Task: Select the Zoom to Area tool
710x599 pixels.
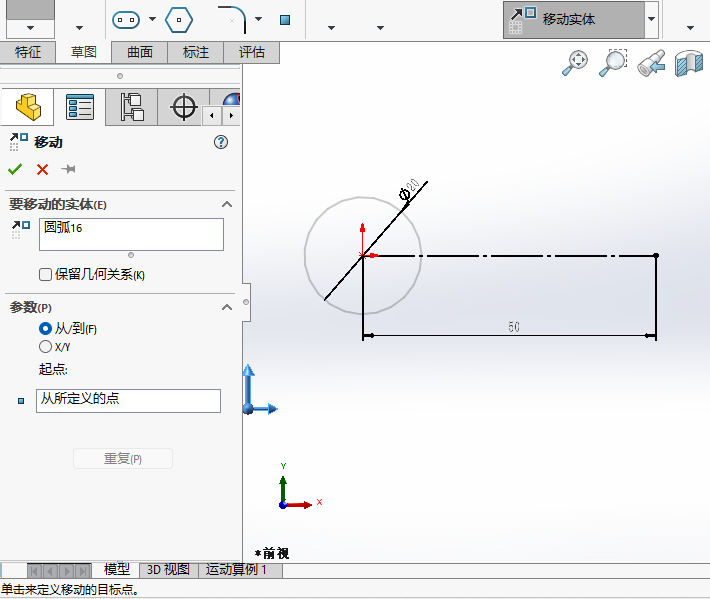Action: coord(613,64)
